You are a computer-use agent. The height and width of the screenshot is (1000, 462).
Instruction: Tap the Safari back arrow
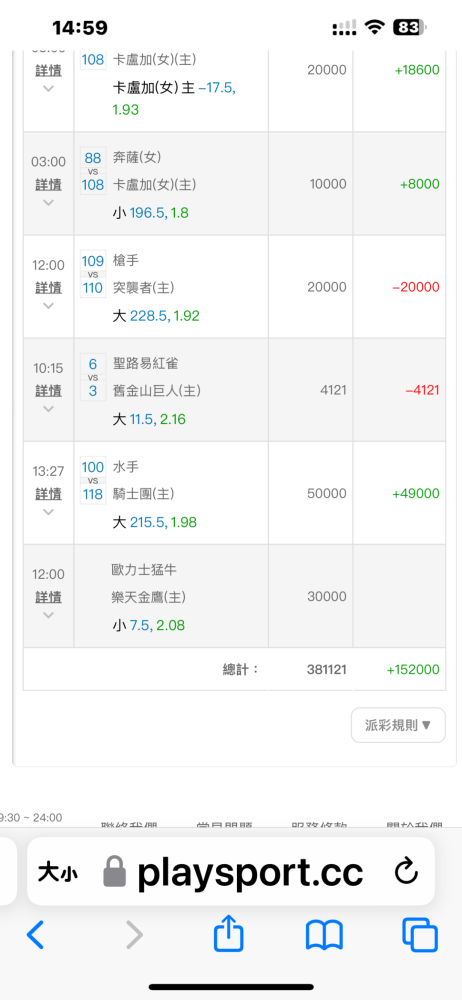(36, 936)
